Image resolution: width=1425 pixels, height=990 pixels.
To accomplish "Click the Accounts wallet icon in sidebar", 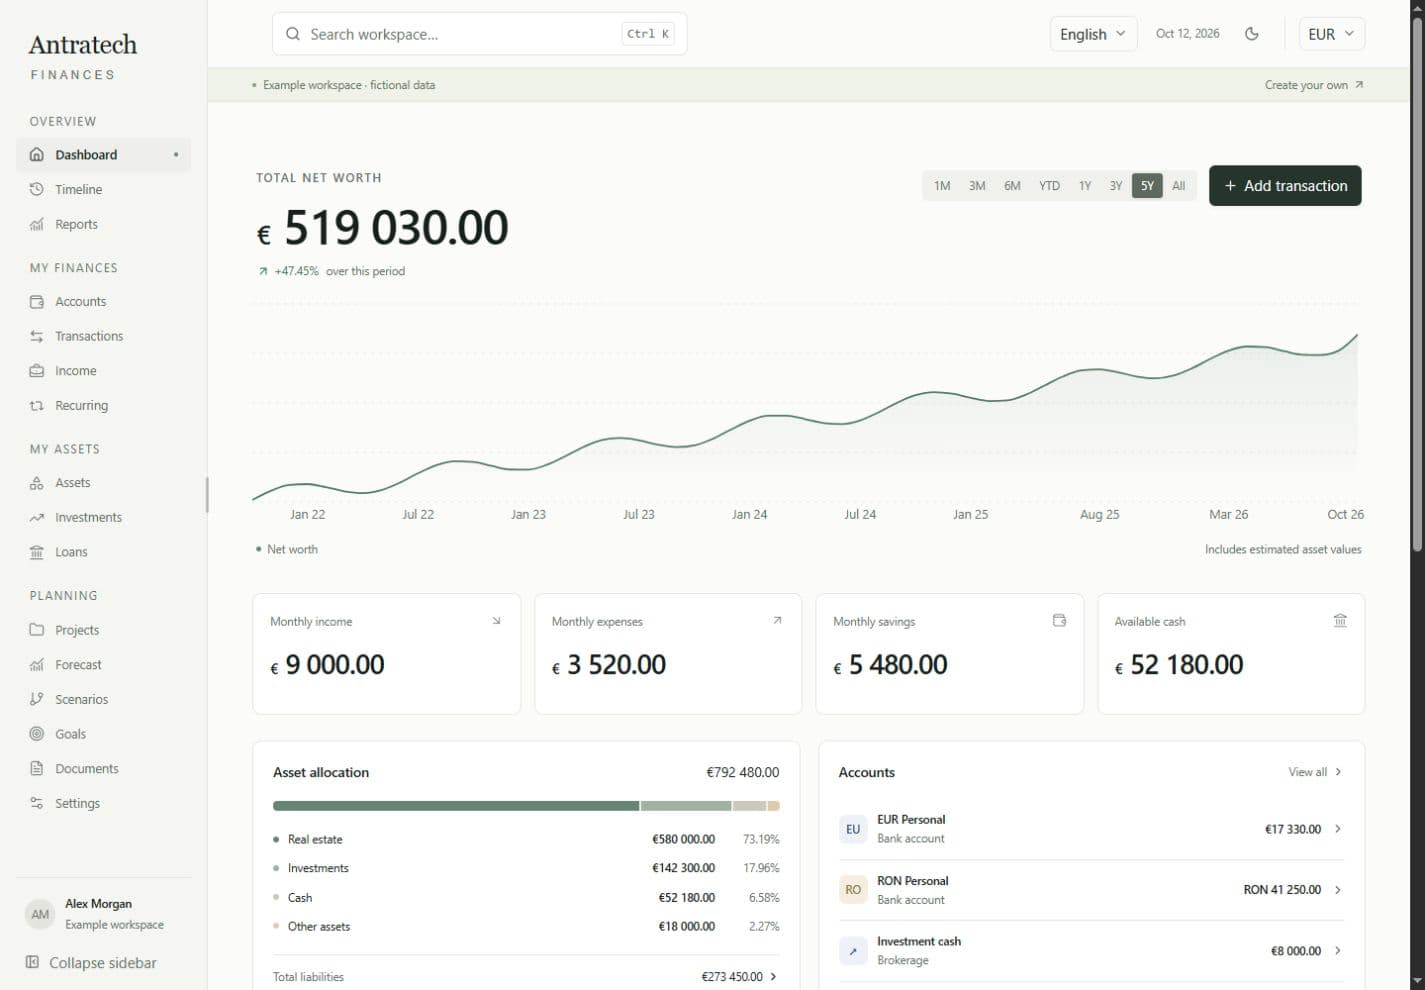I will [37, 301].
